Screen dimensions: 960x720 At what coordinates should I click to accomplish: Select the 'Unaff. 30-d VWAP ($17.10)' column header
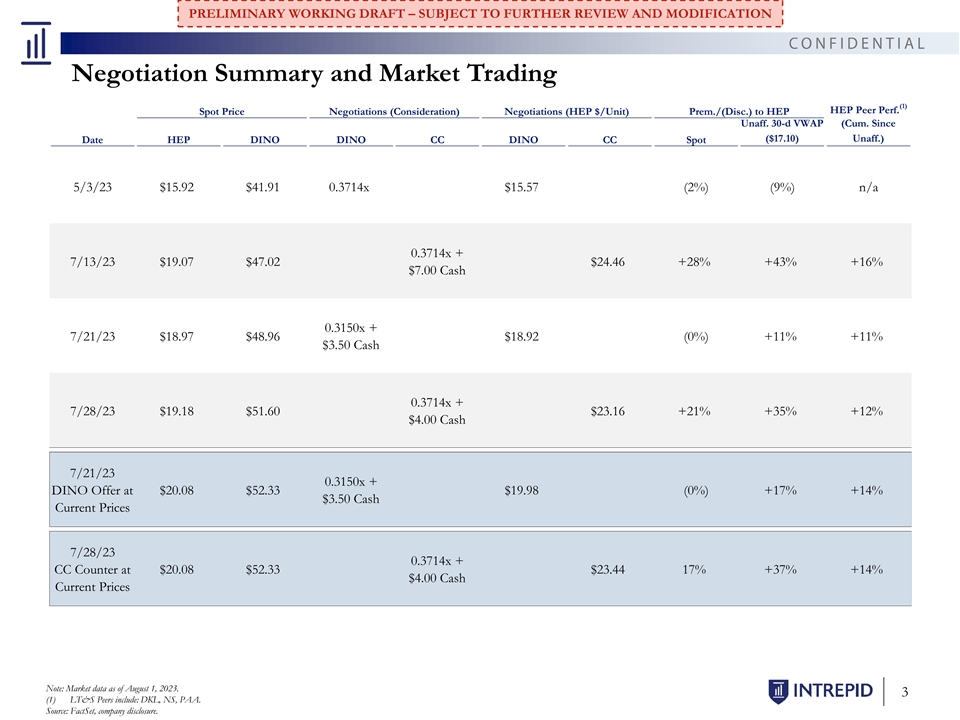(x=782, y=131)
